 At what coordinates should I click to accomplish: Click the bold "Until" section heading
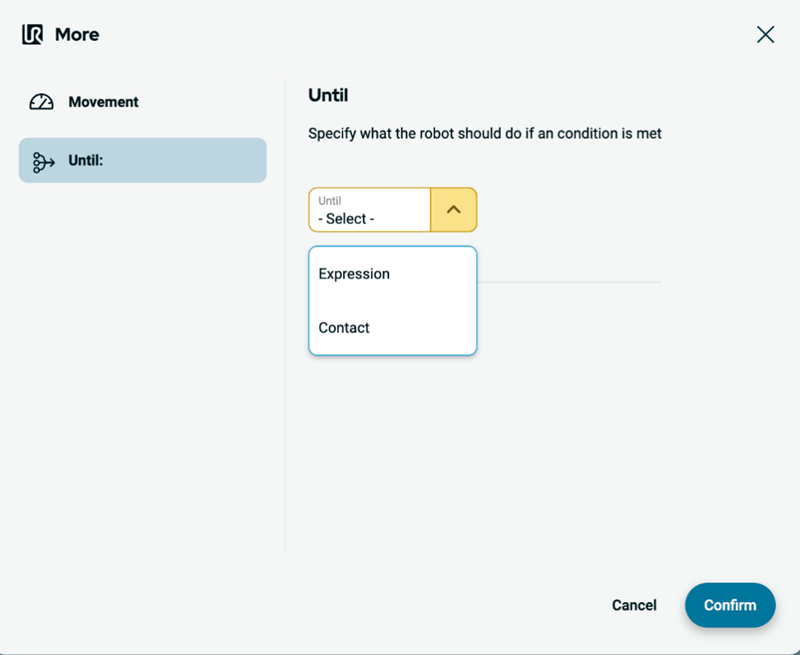point(328,96)
